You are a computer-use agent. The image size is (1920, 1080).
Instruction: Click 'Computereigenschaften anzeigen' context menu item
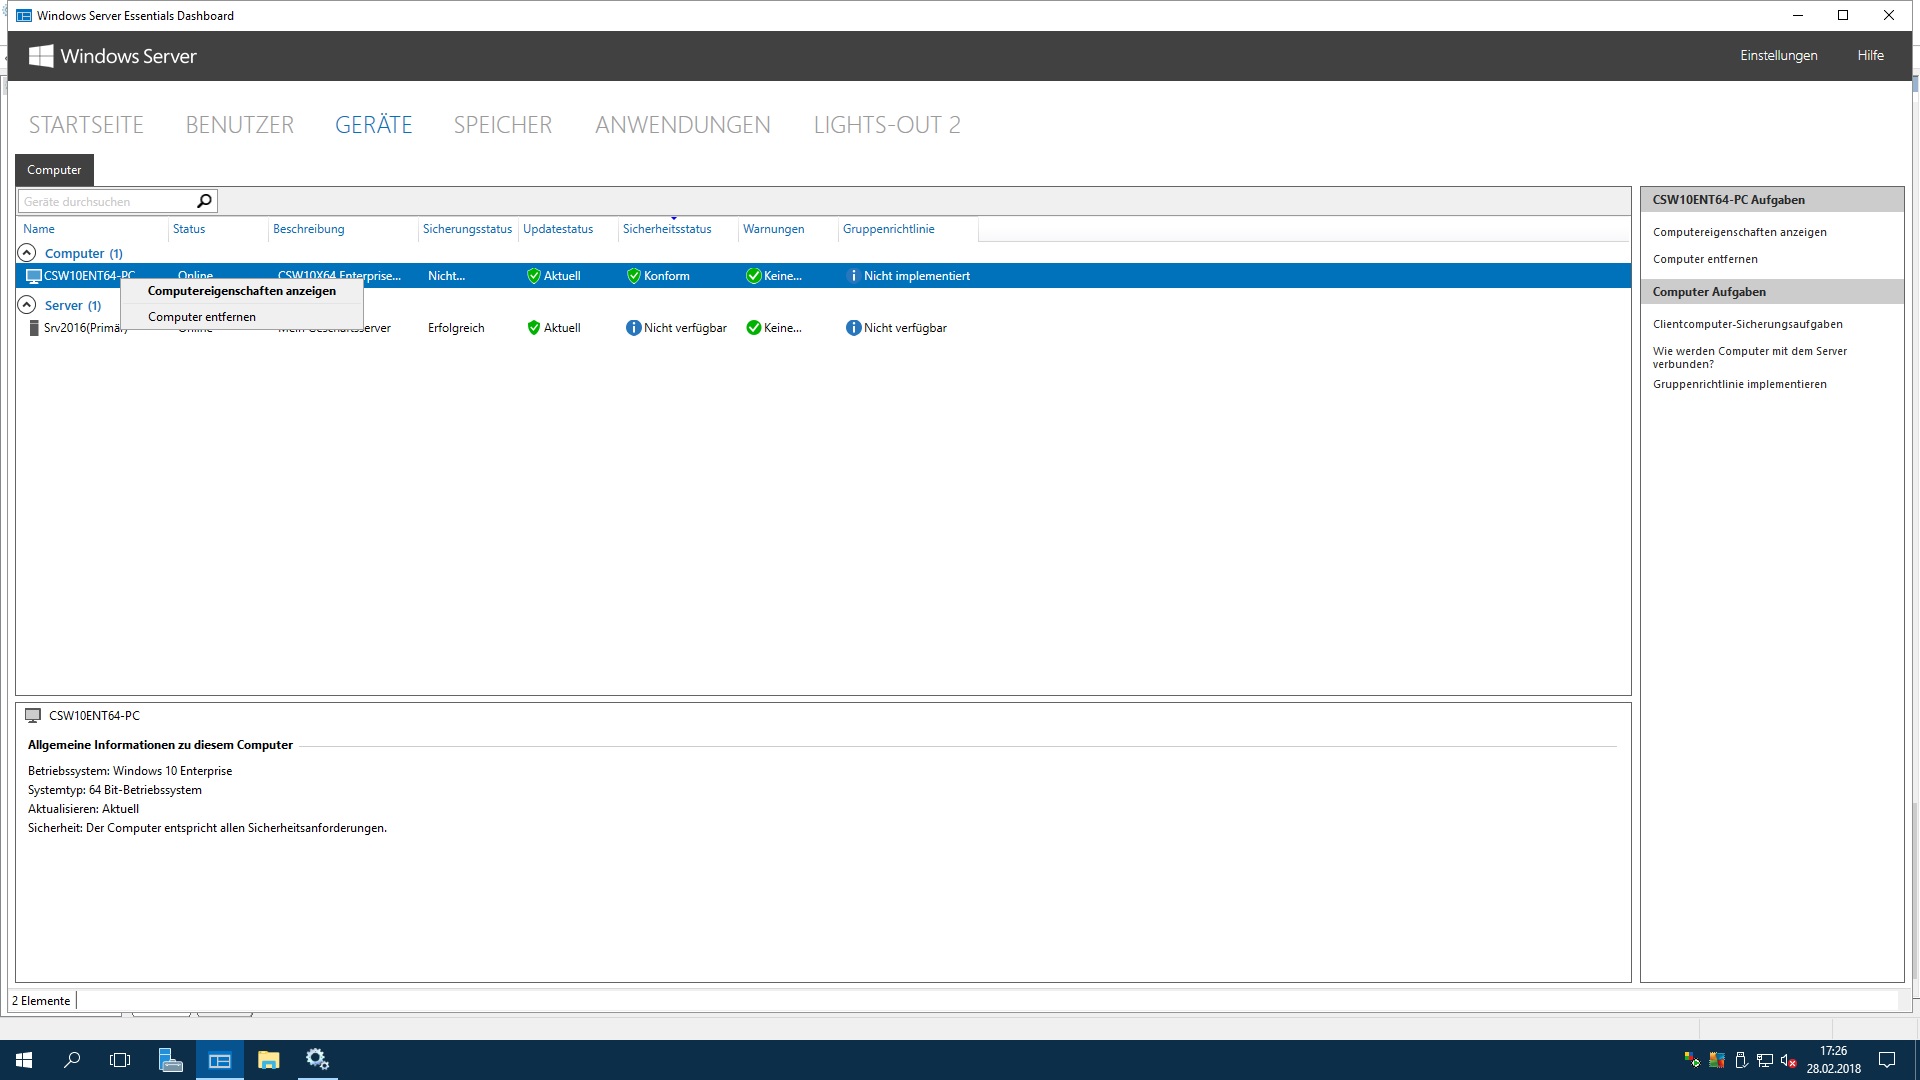(x=241, y=290)
